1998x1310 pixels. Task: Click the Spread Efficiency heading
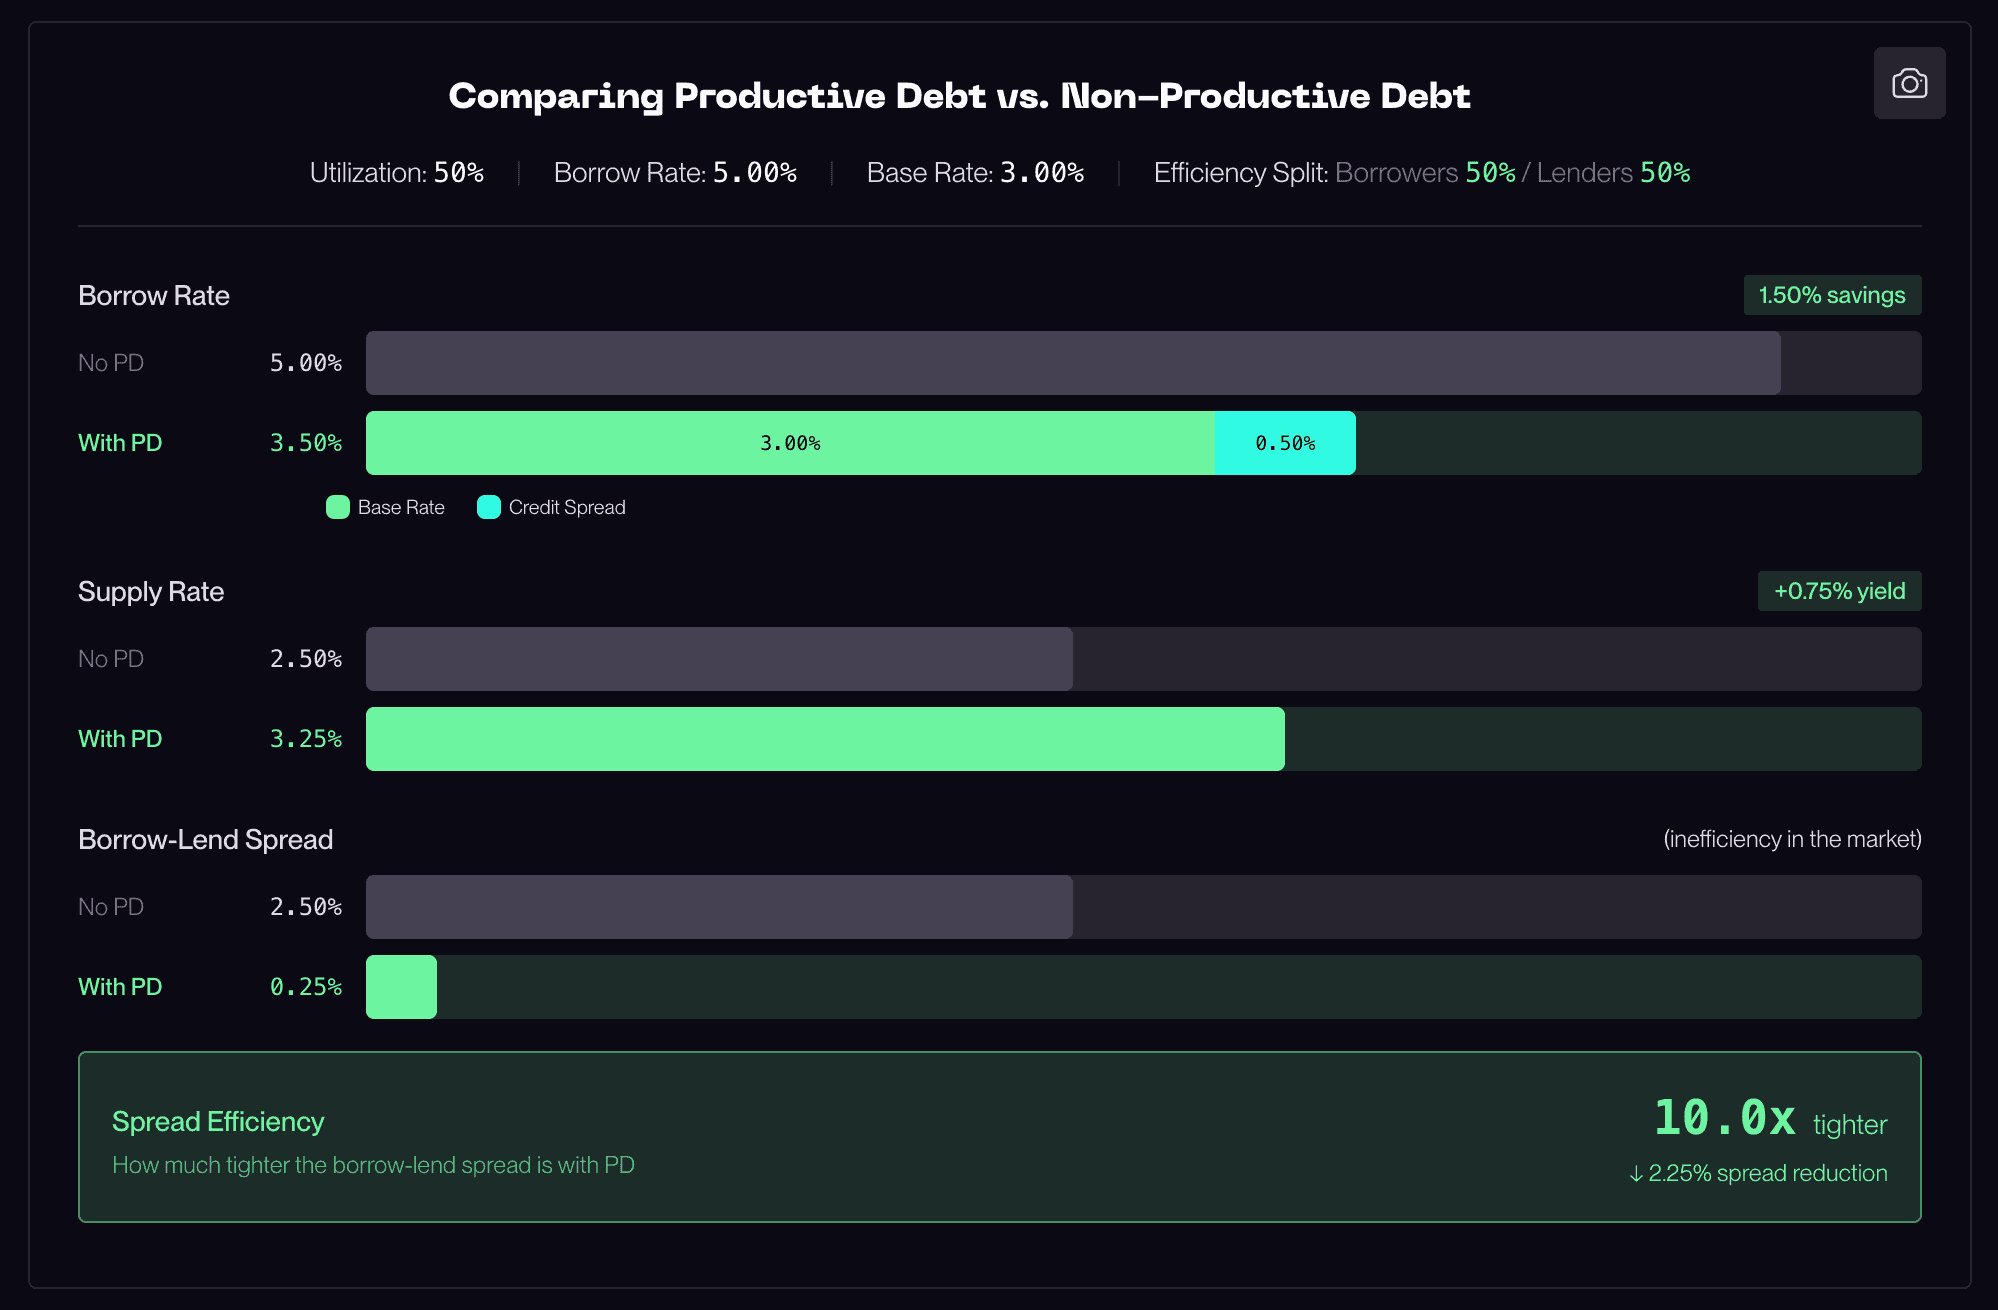218,1122
